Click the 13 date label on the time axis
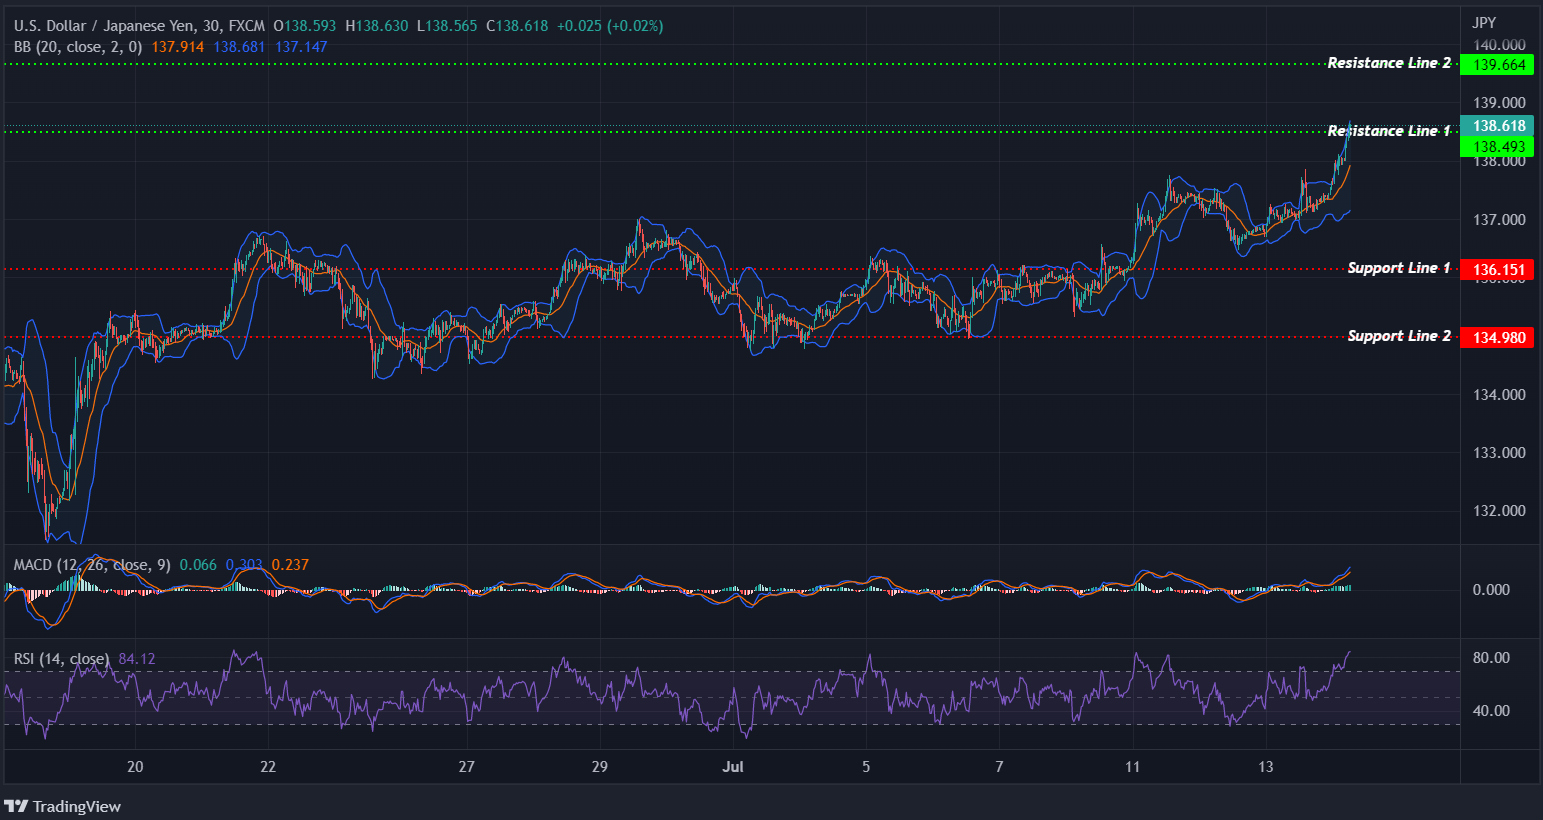This screenshot has height=820, width=1543. (x=1266, y=766)
